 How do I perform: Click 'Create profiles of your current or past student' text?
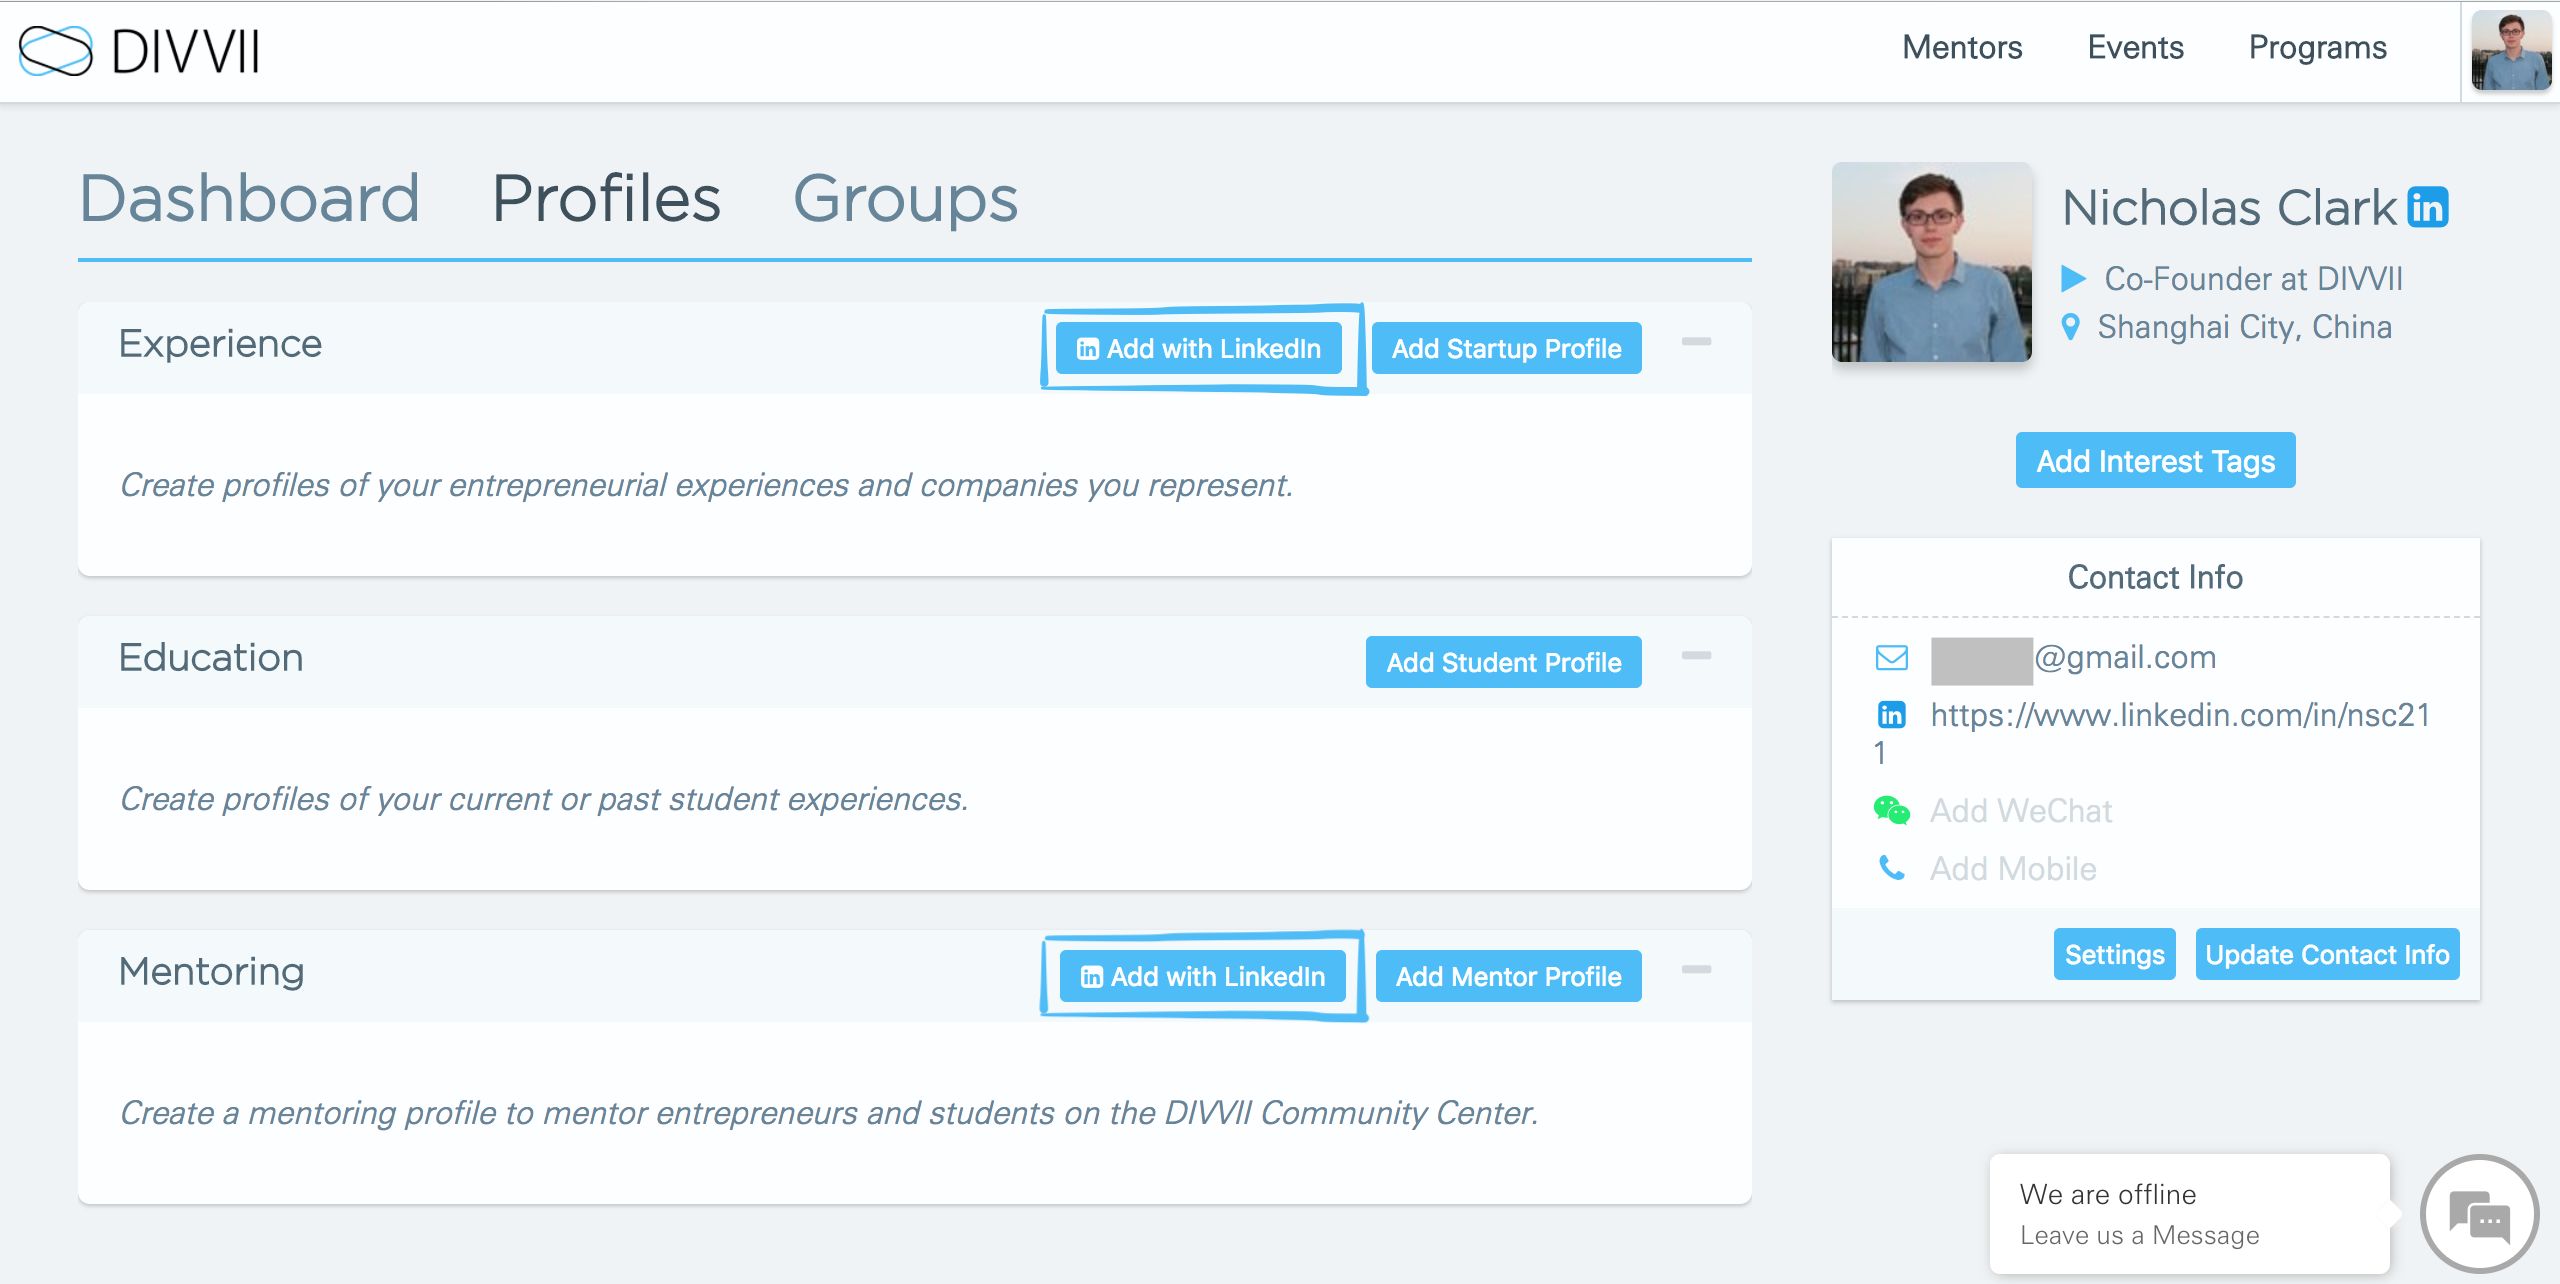pyautogui.click(x=544, y=799)
